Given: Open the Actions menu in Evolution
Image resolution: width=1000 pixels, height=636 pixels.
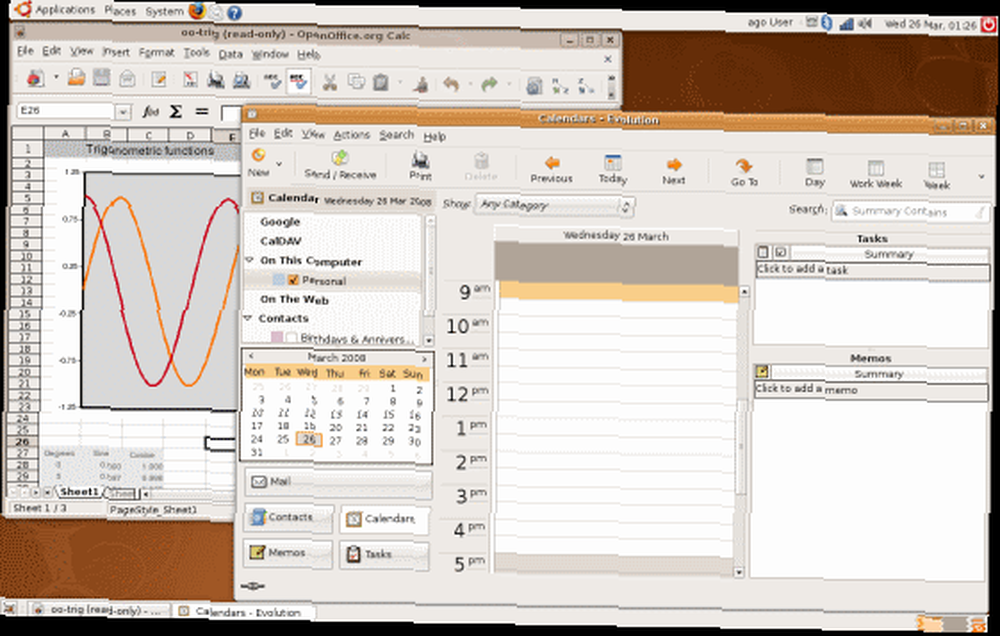Looking at the screenshot, I should click(x=351, y=135).
